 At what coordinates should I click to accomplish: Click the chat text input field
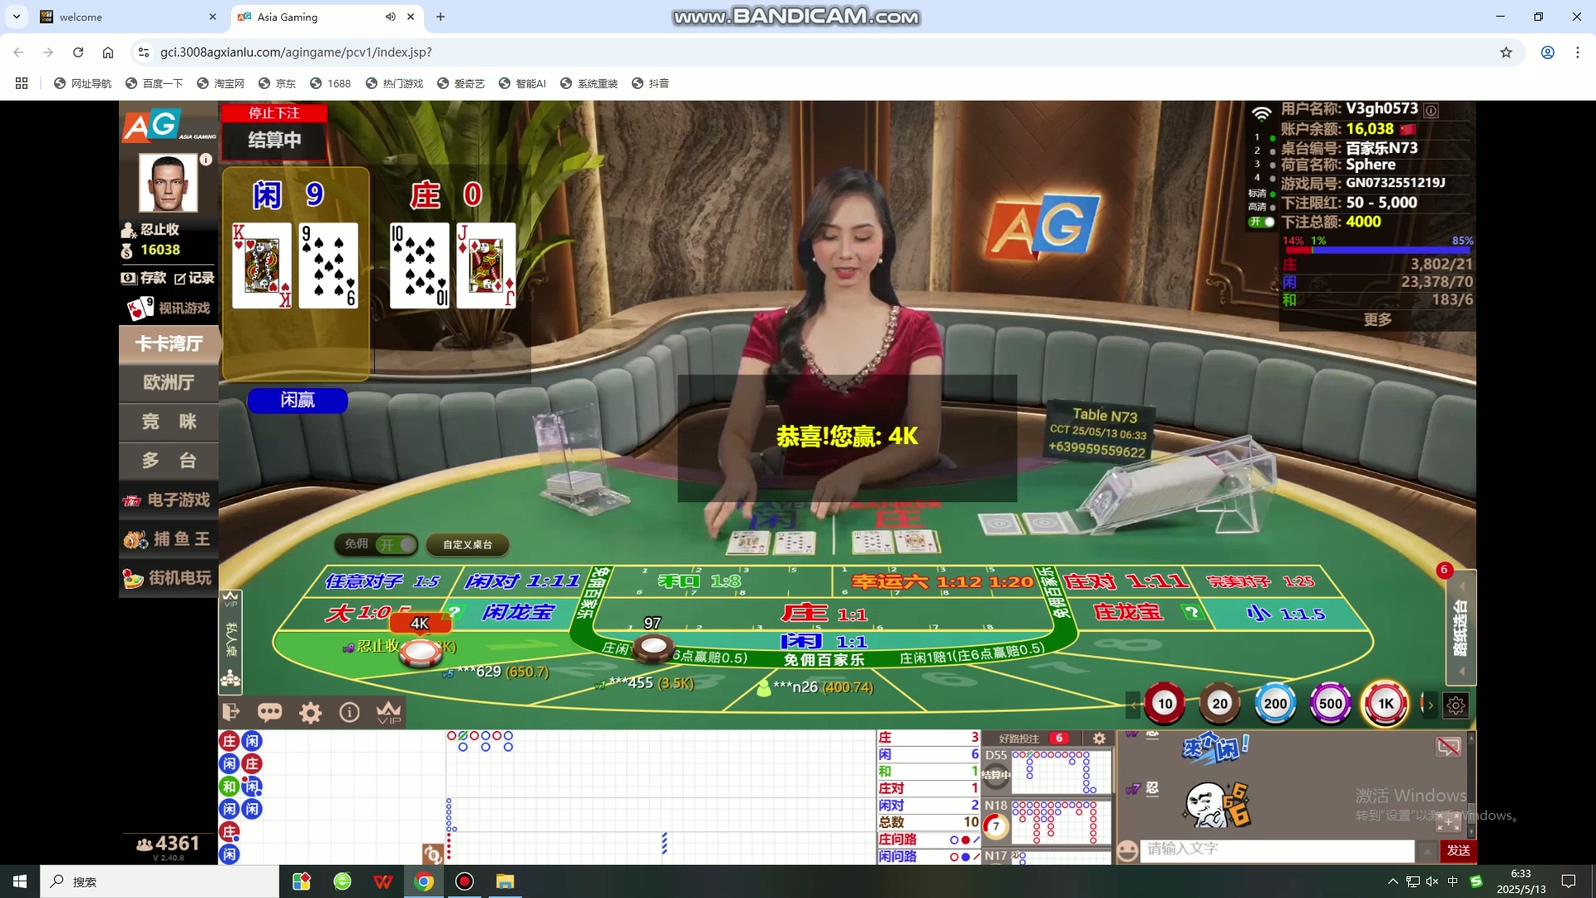(1276, 849)
